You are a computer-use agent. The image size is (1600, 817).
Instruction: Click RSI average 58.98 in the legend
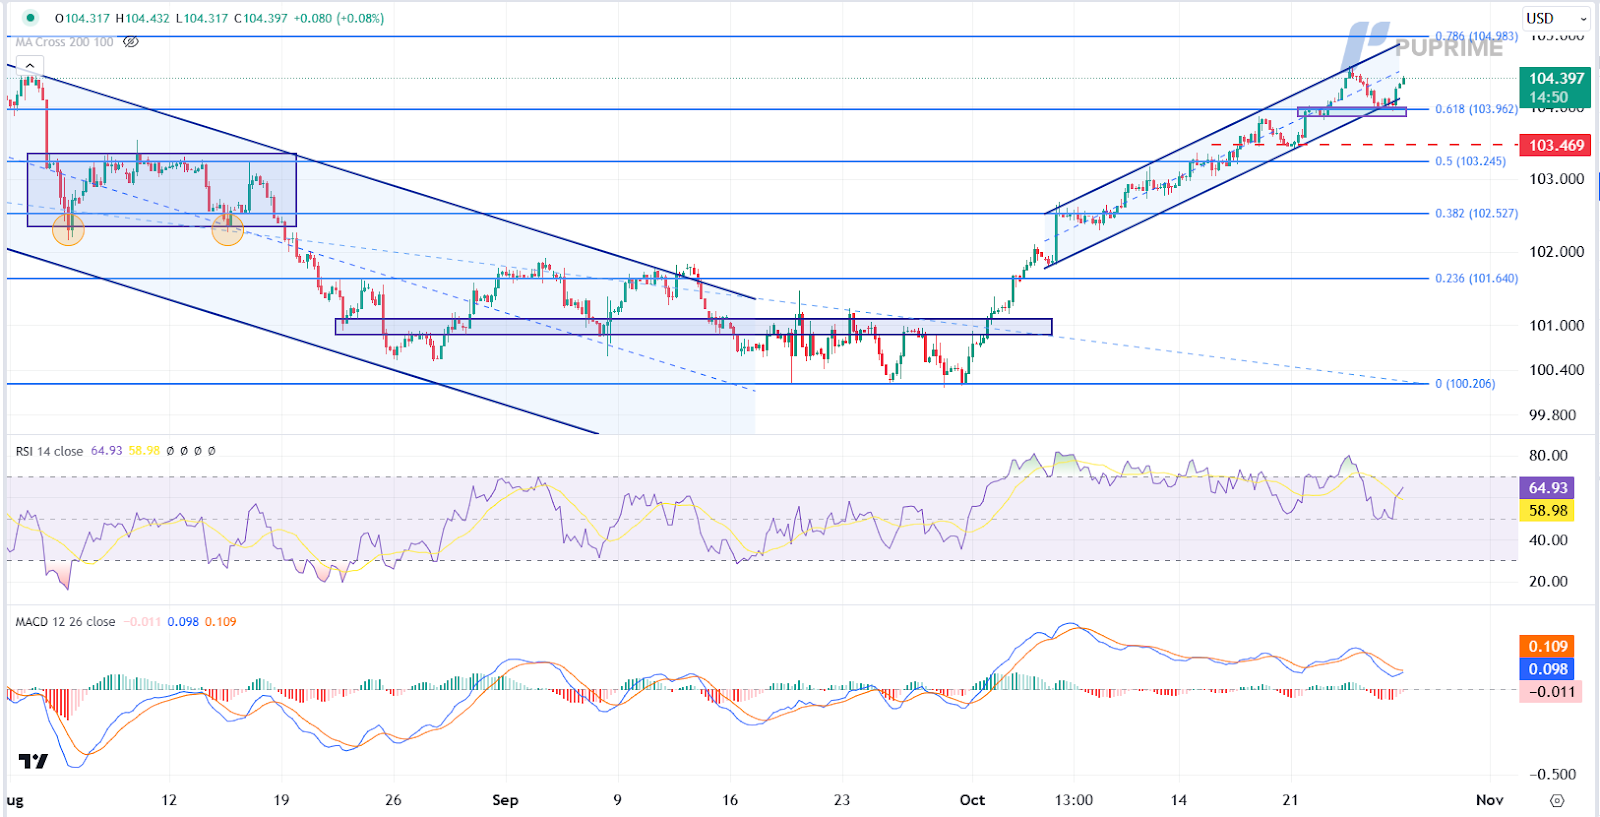[x=144, y=451]
